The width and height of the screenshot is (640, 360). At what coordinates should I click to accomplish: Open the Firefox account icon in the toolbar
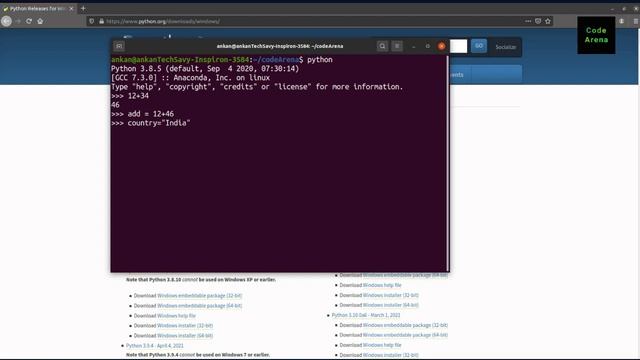(622, 21)
